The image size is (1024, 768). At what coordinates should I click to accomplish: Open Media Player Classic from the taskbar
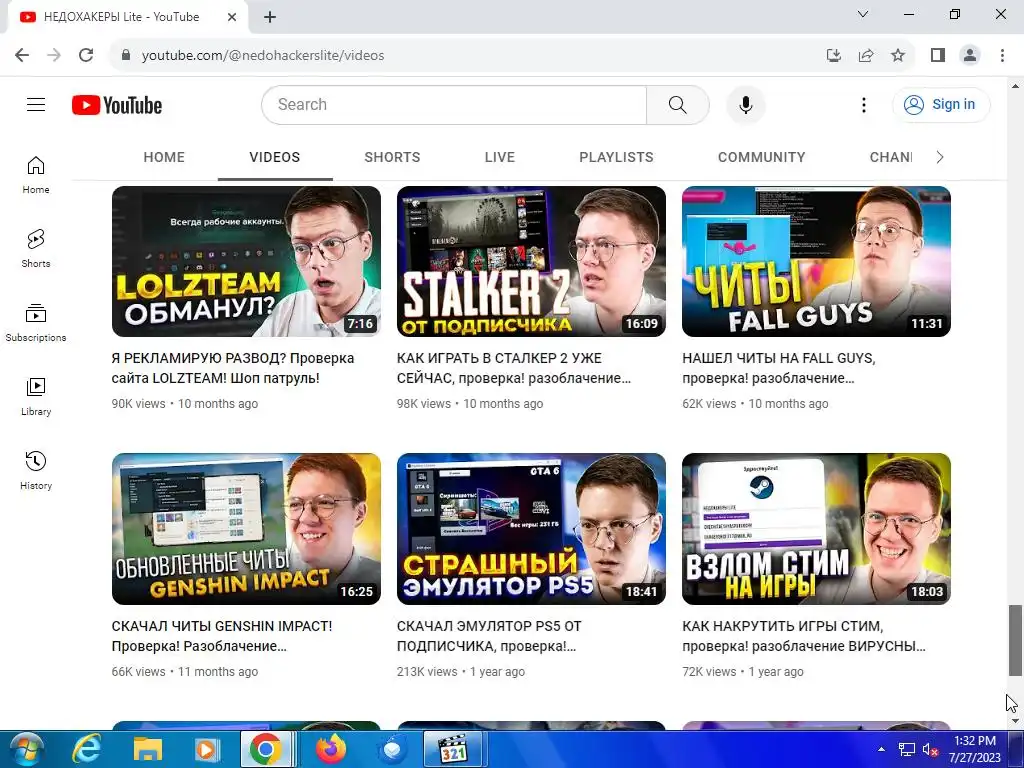pyautogui.click(x=453, y=749)
